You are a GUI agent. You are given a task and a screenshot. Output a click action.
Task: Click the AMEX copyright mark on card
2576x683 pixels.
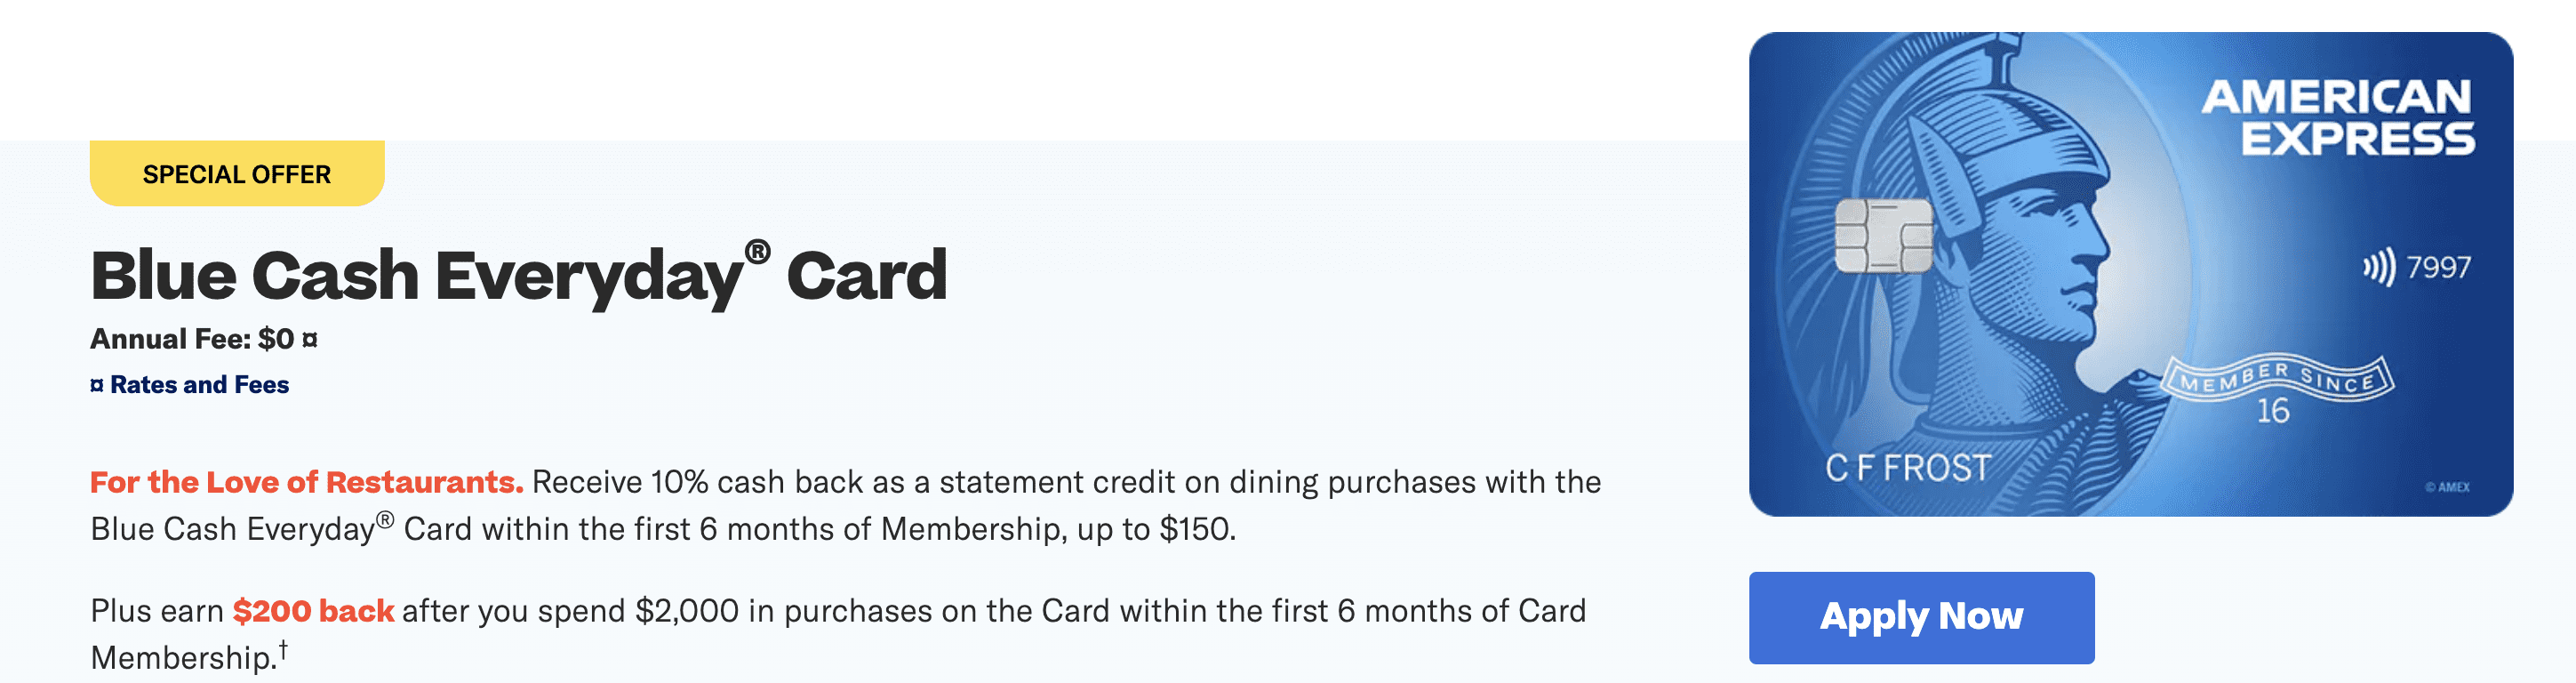[x=2447, y=487]
